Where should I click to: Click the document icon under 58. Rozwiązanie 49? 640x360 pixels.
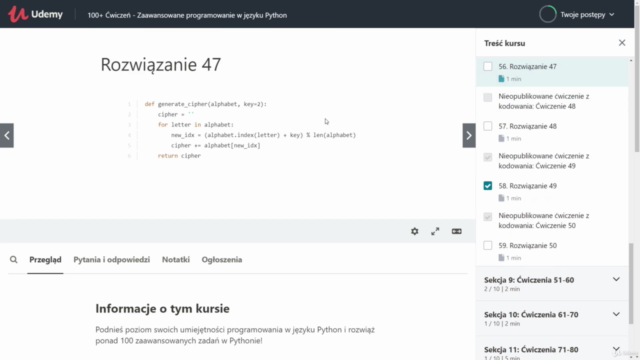click(501, 198)
